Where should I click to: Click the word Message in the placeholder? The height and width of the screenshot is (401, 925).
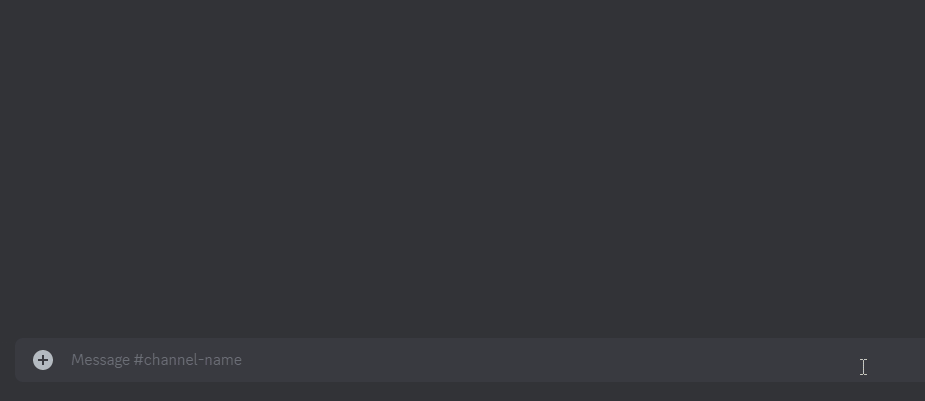pyautogui.click(x=100, y=360)
